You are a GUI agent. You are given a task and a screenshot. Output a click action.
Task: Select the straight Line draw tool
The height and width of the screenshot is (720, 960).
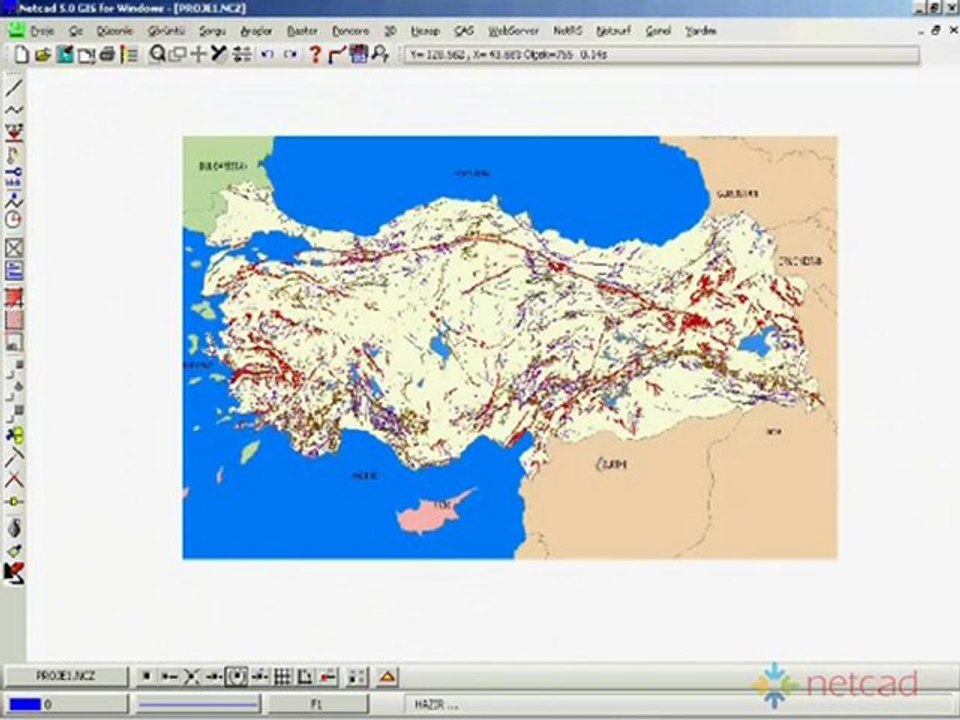tap(14, 88)
